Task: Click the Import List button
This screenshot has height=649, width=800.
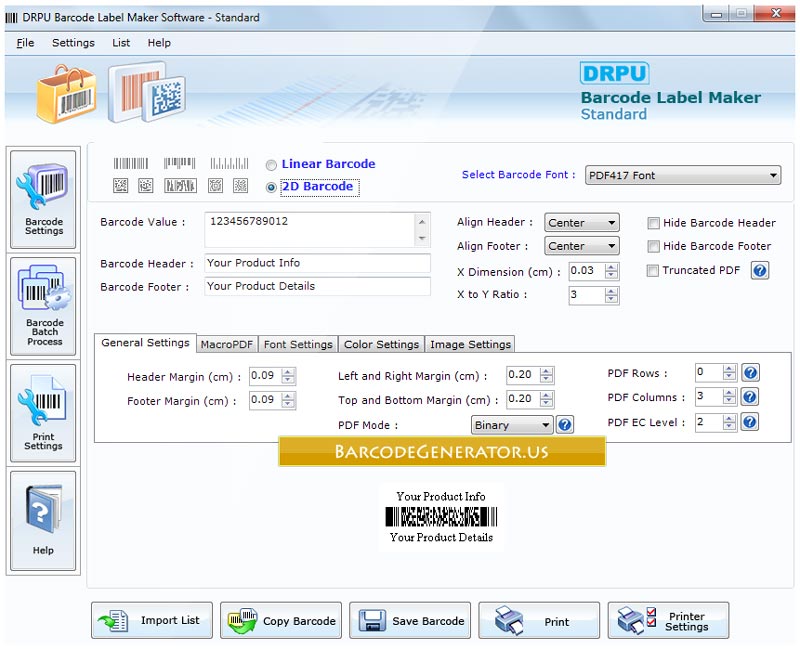Action: point(152,620)
